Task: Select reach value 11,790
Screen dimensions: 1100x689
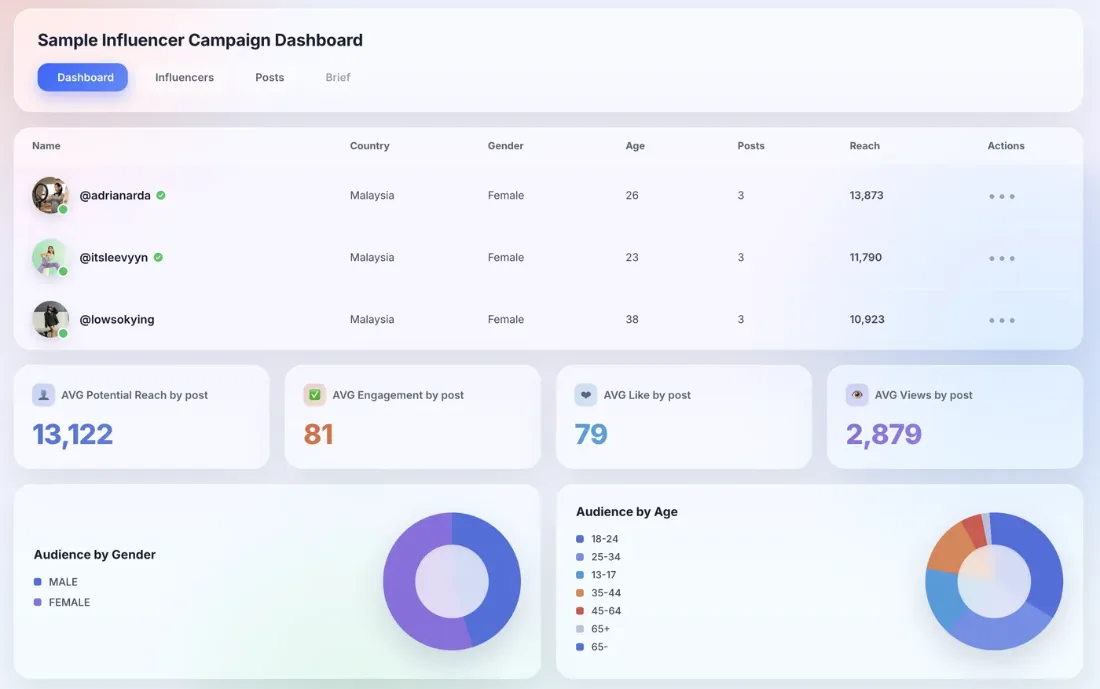Action: [x=866, y=257]
